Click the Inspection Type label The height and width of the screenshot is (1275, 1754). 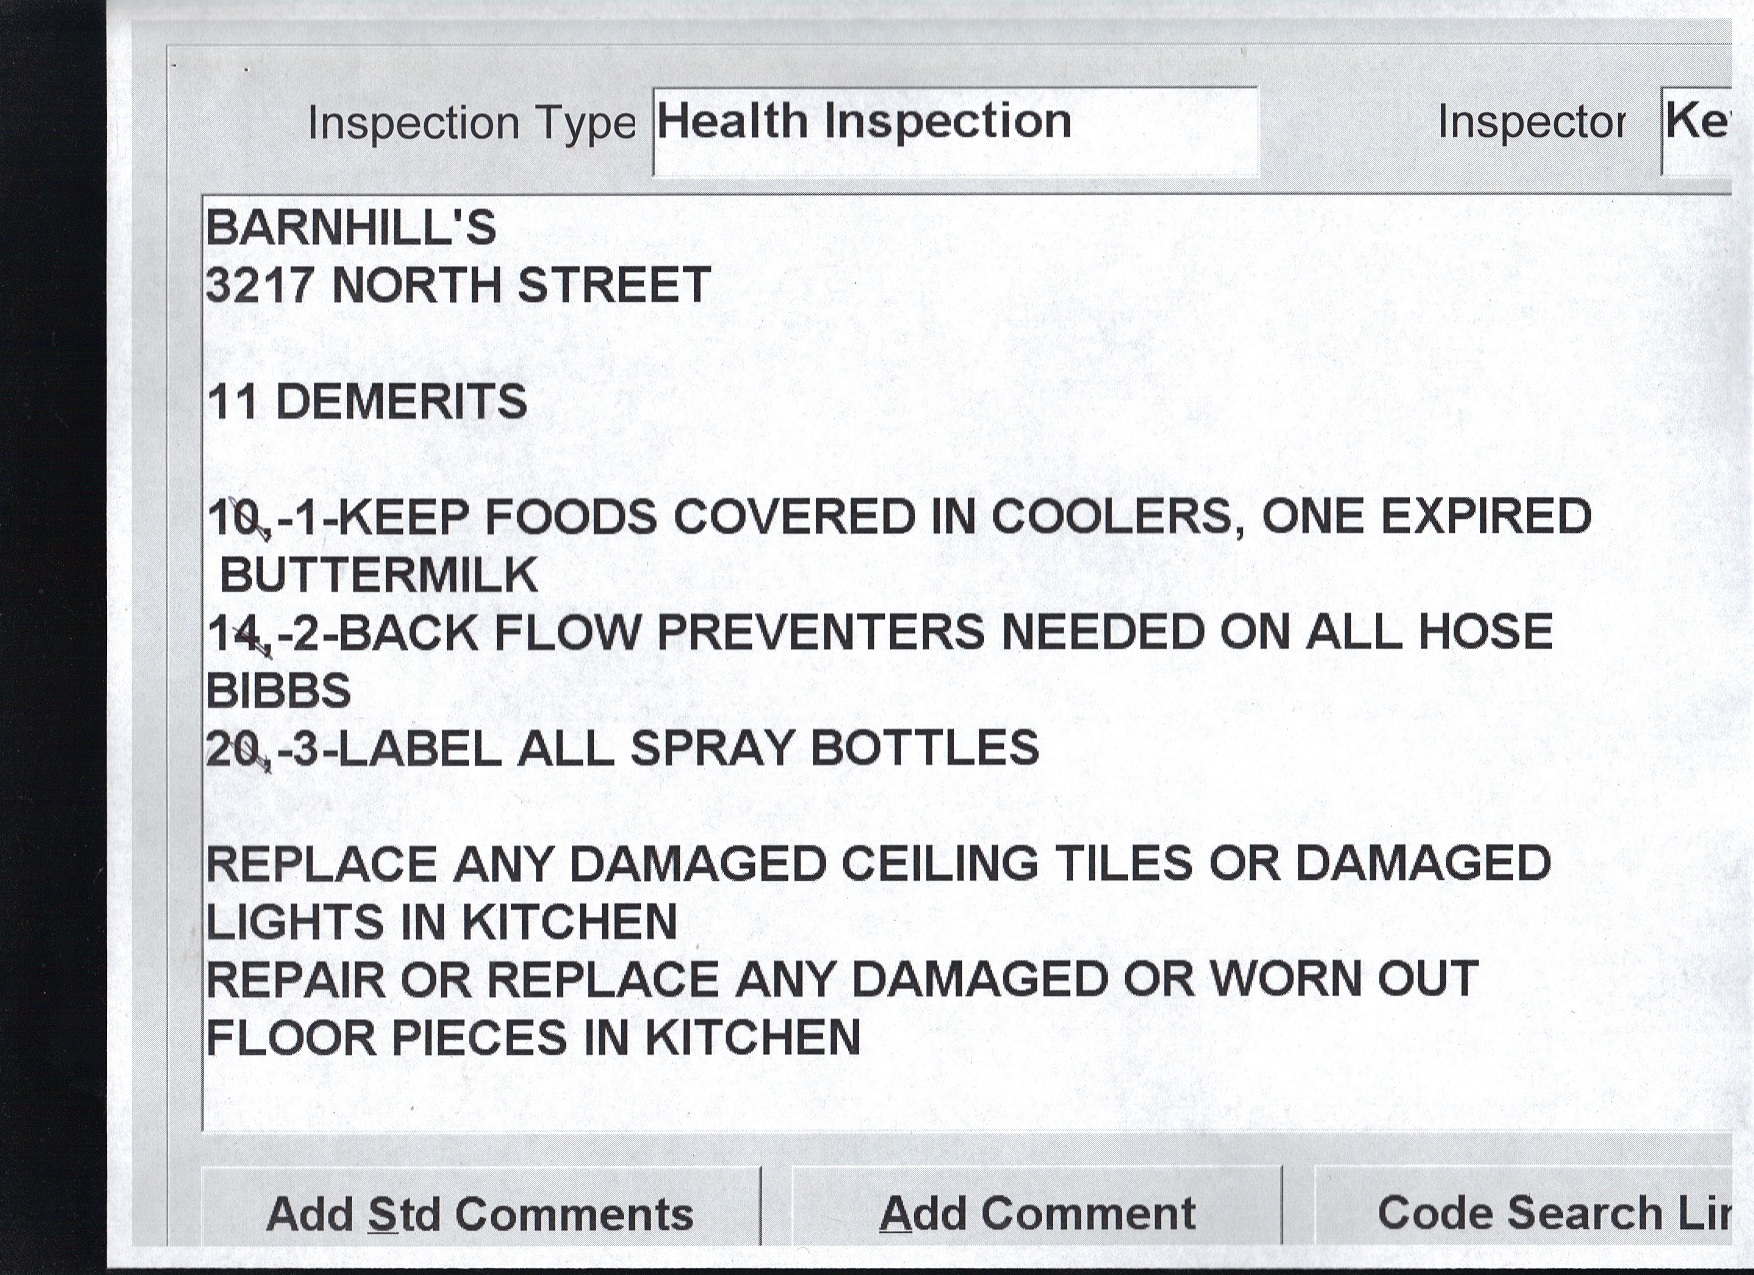pyautogui.click(x=471, y=124)
